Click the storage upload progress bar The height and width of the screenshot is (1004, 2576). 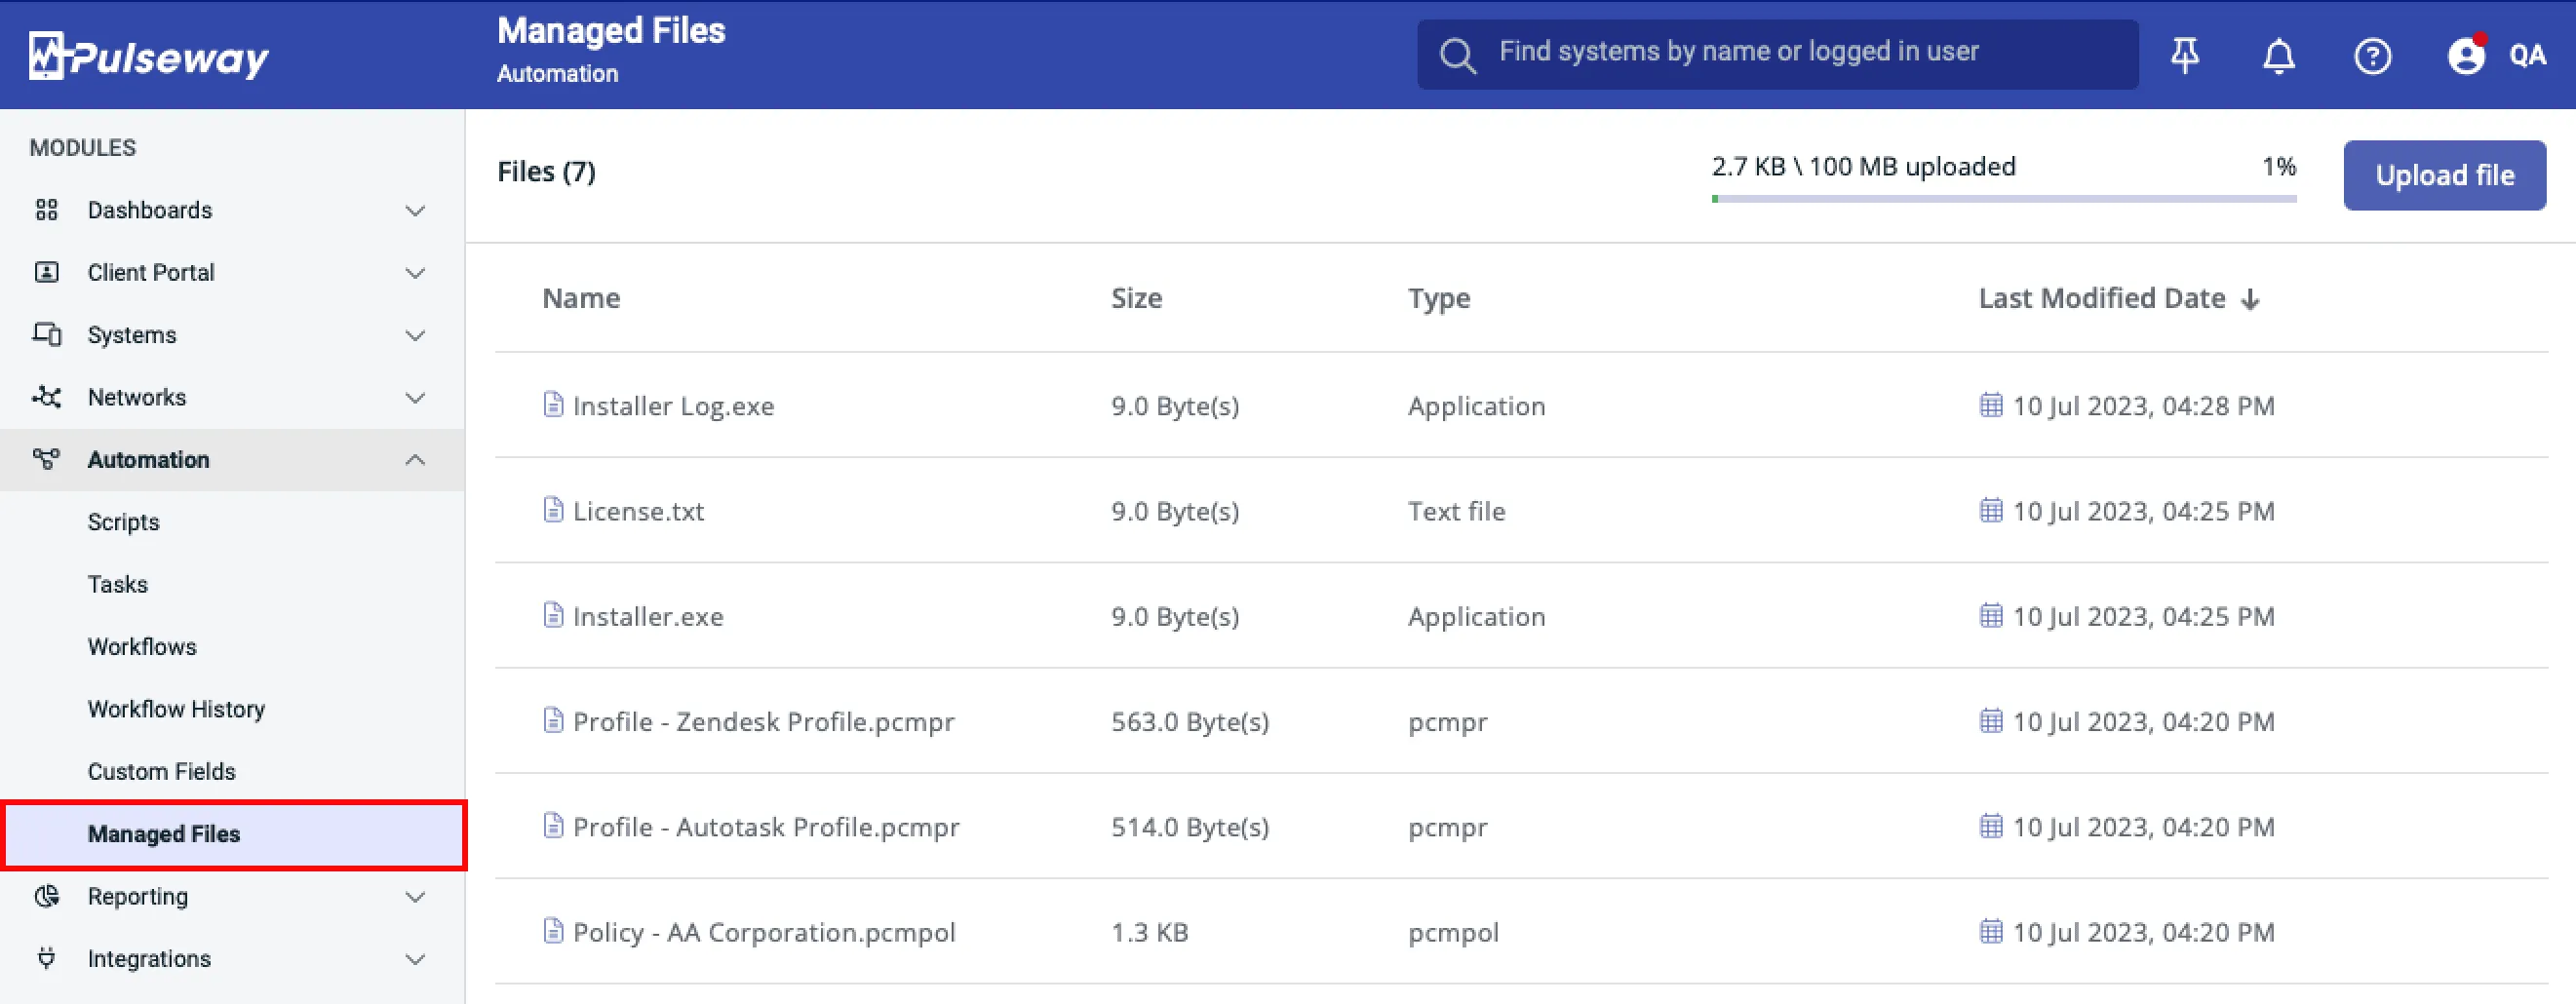click(2004, 199)
